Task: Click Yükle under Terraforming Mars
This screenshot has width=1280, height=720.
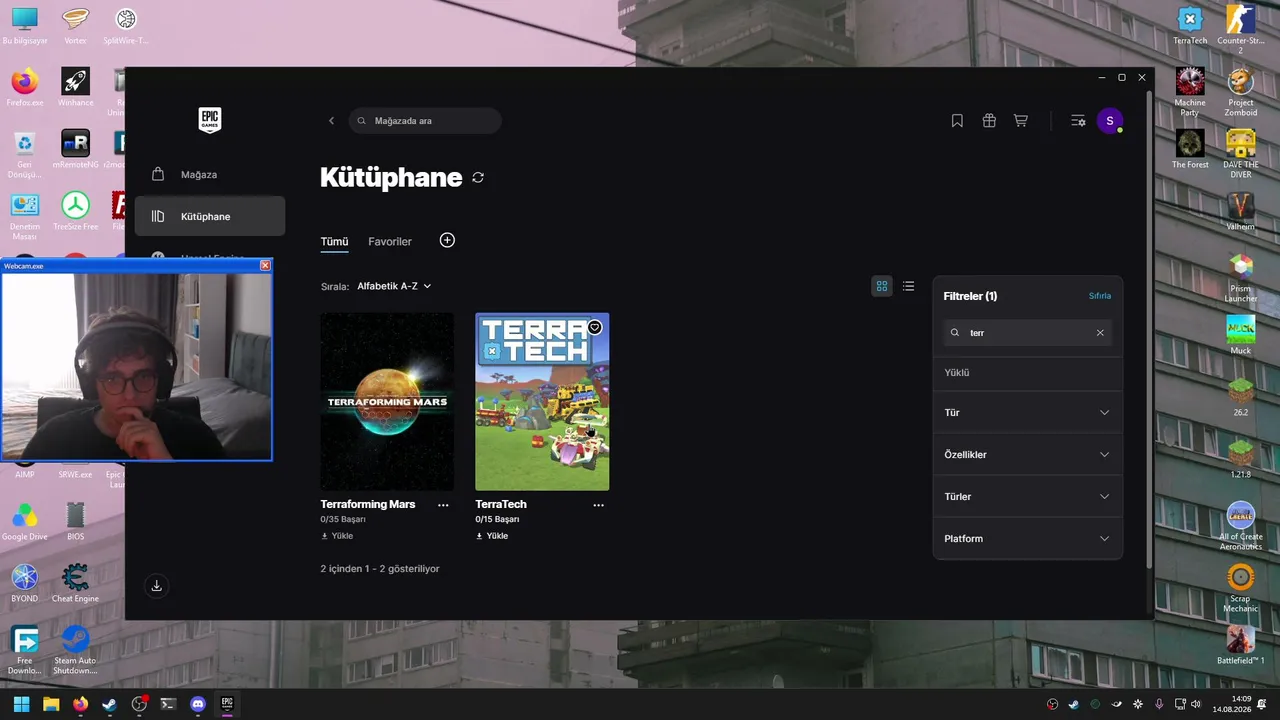Action: click(x=337, y=536)
